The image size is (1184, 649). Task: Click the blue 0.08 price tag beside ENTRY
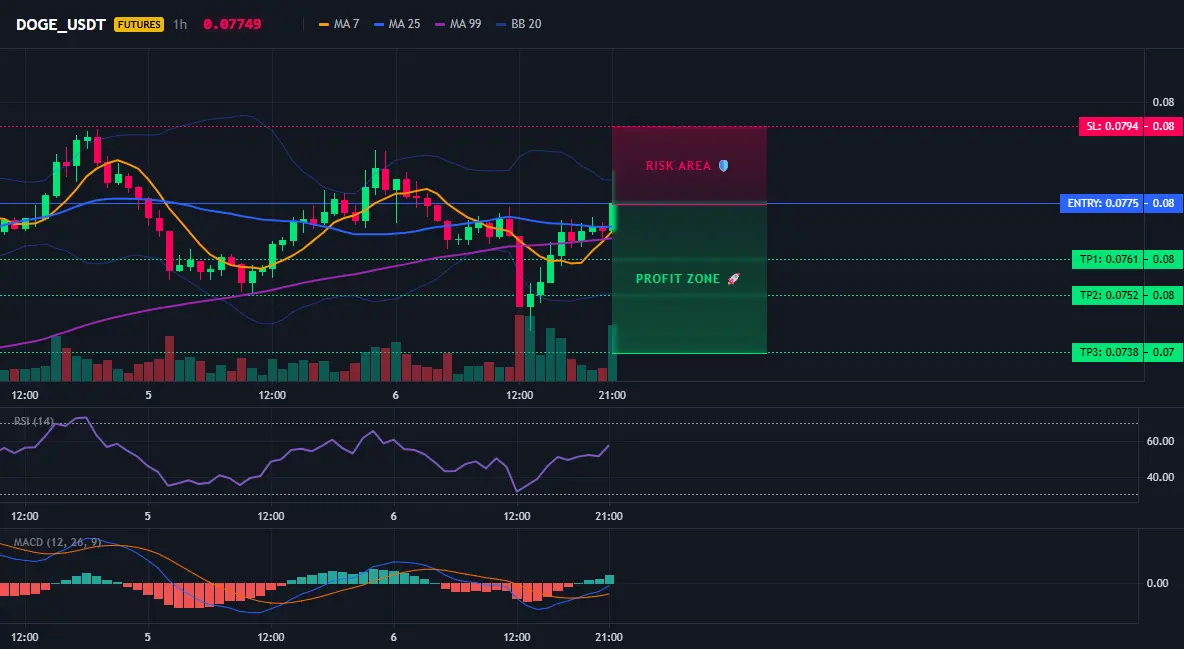1164,203
